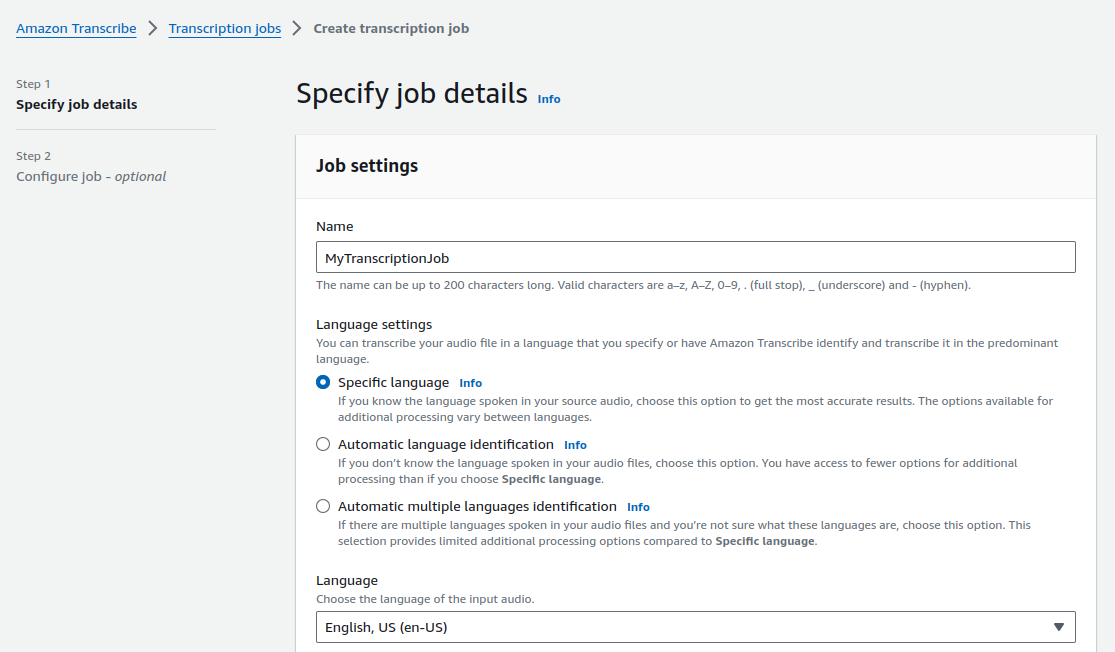Image resolution: width=1115 pixels, height=652 pixels.
Task: Click the chevron after Amazon Transcribe breadcrumb
Action: pos(153,29)
